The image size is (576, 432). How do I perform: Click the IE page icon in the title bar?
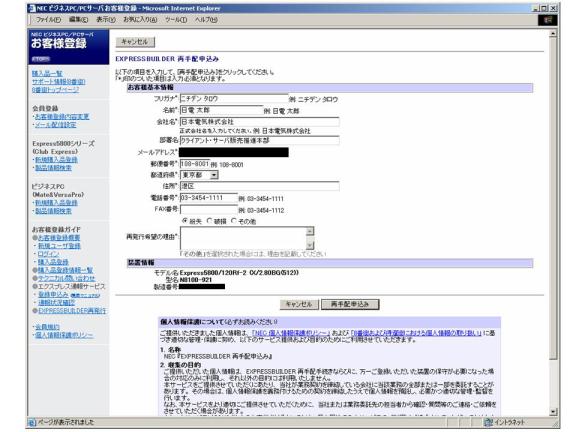click(32, 8)
